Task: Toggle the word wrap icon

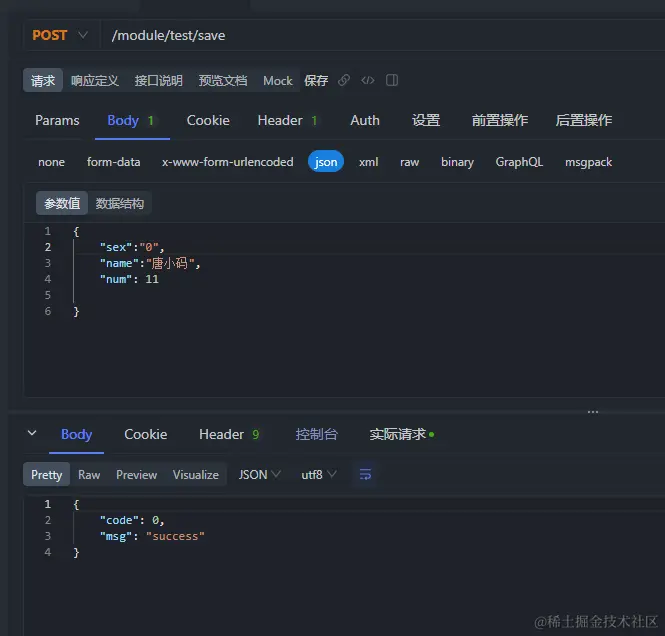Action: [x=365, y=474]
